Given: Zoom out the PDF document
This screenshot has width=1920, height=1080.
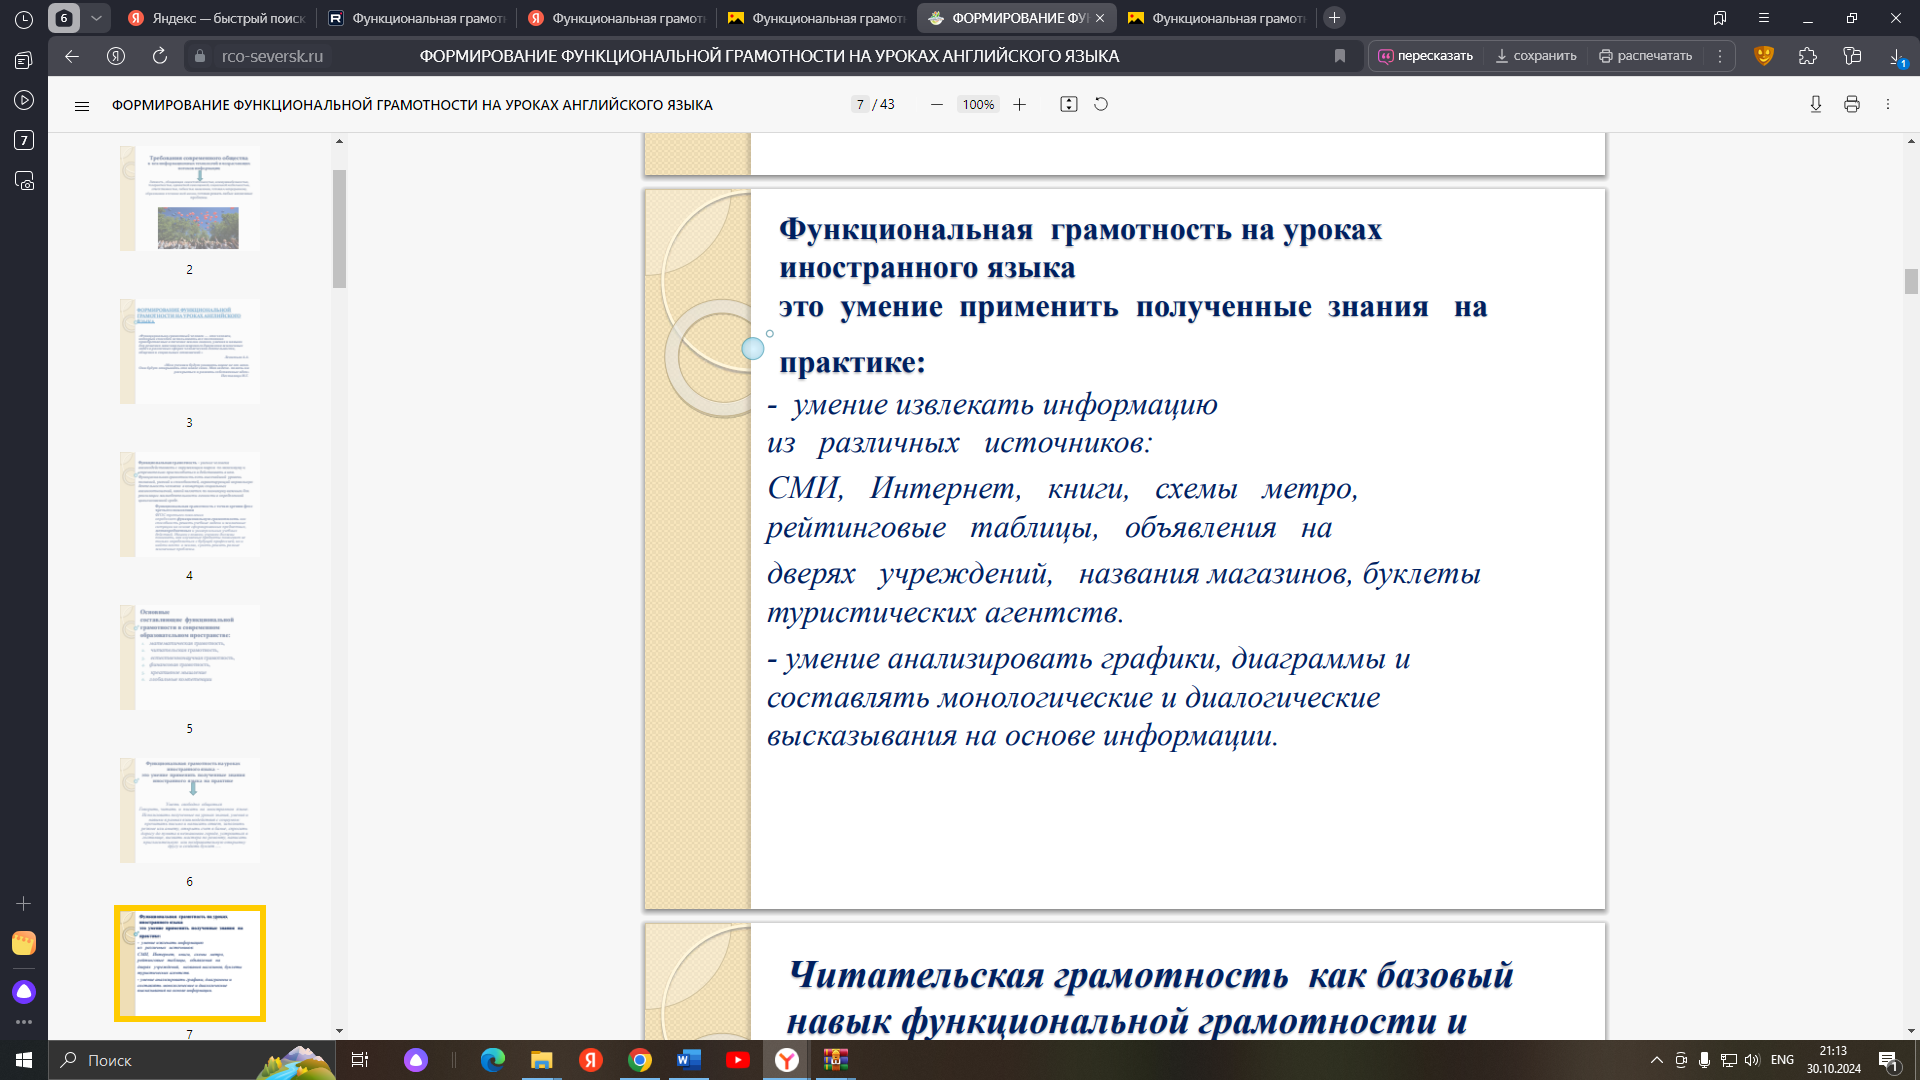Looking at the screenshot, I should [936, 105].
